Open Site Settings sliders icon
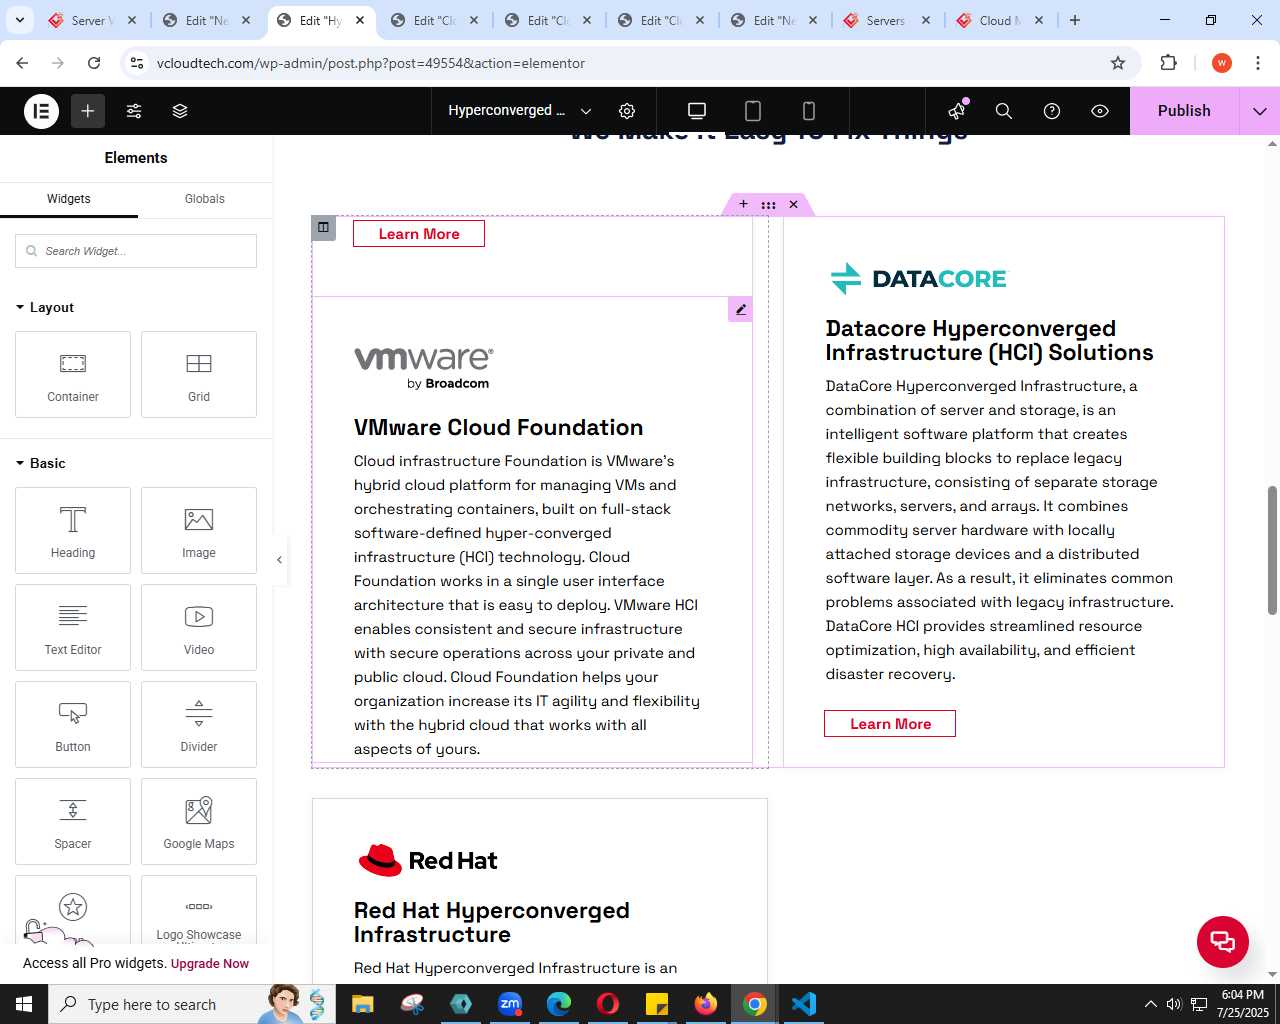 tap(134, 111)
